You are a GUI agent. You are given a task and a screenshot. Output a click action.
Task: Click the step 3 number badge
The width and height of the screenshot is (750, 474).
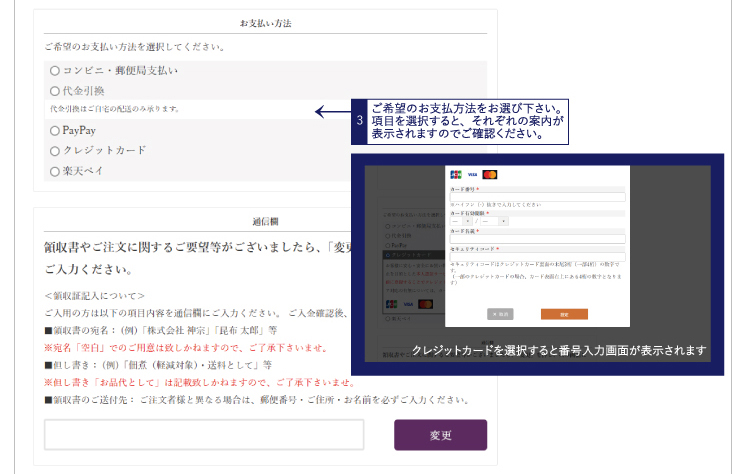click(x=359, y=121)
